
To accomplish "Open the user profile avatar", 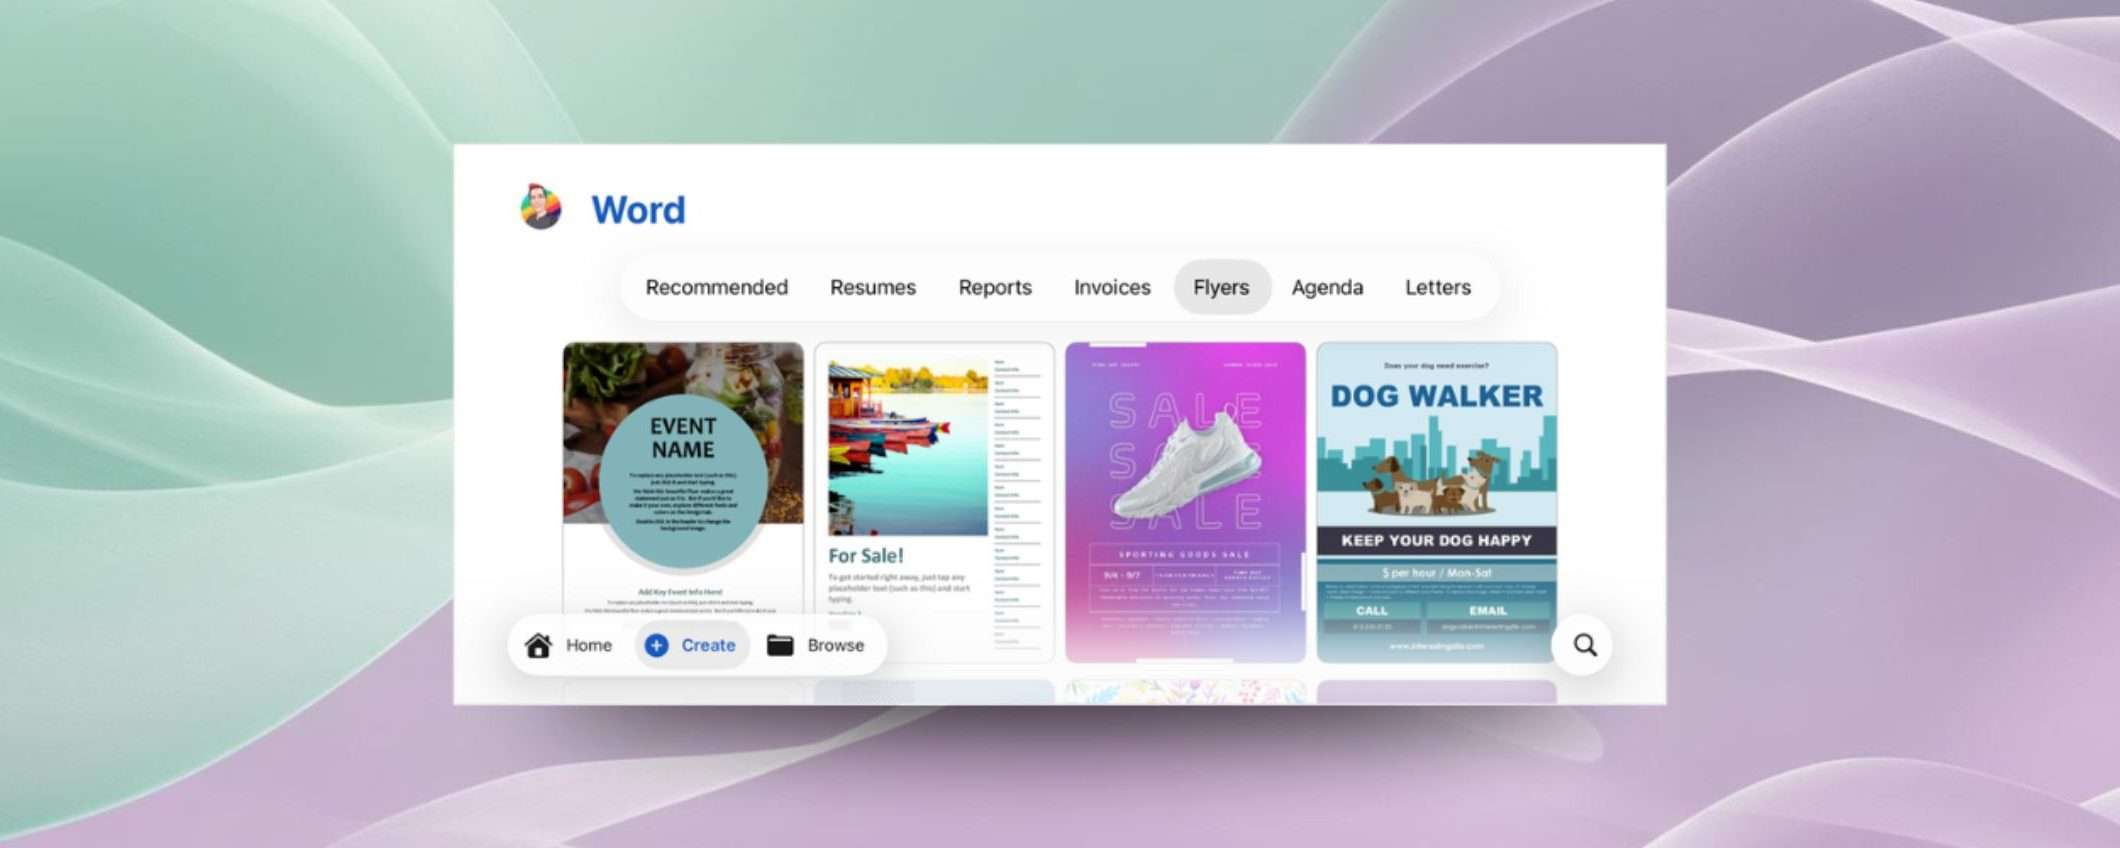I will pyautogui.click(x=541, y=207).
